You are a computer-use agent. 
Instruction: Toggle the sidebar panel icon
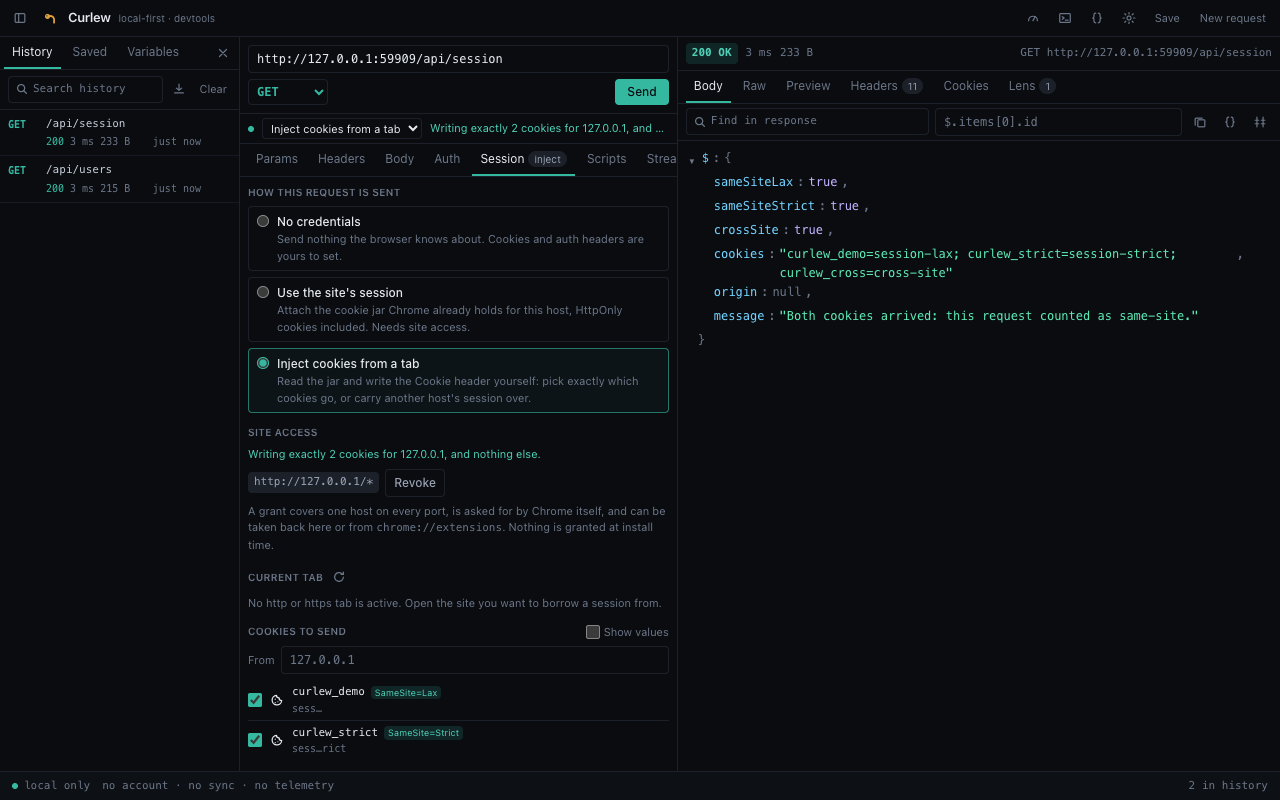20,18
